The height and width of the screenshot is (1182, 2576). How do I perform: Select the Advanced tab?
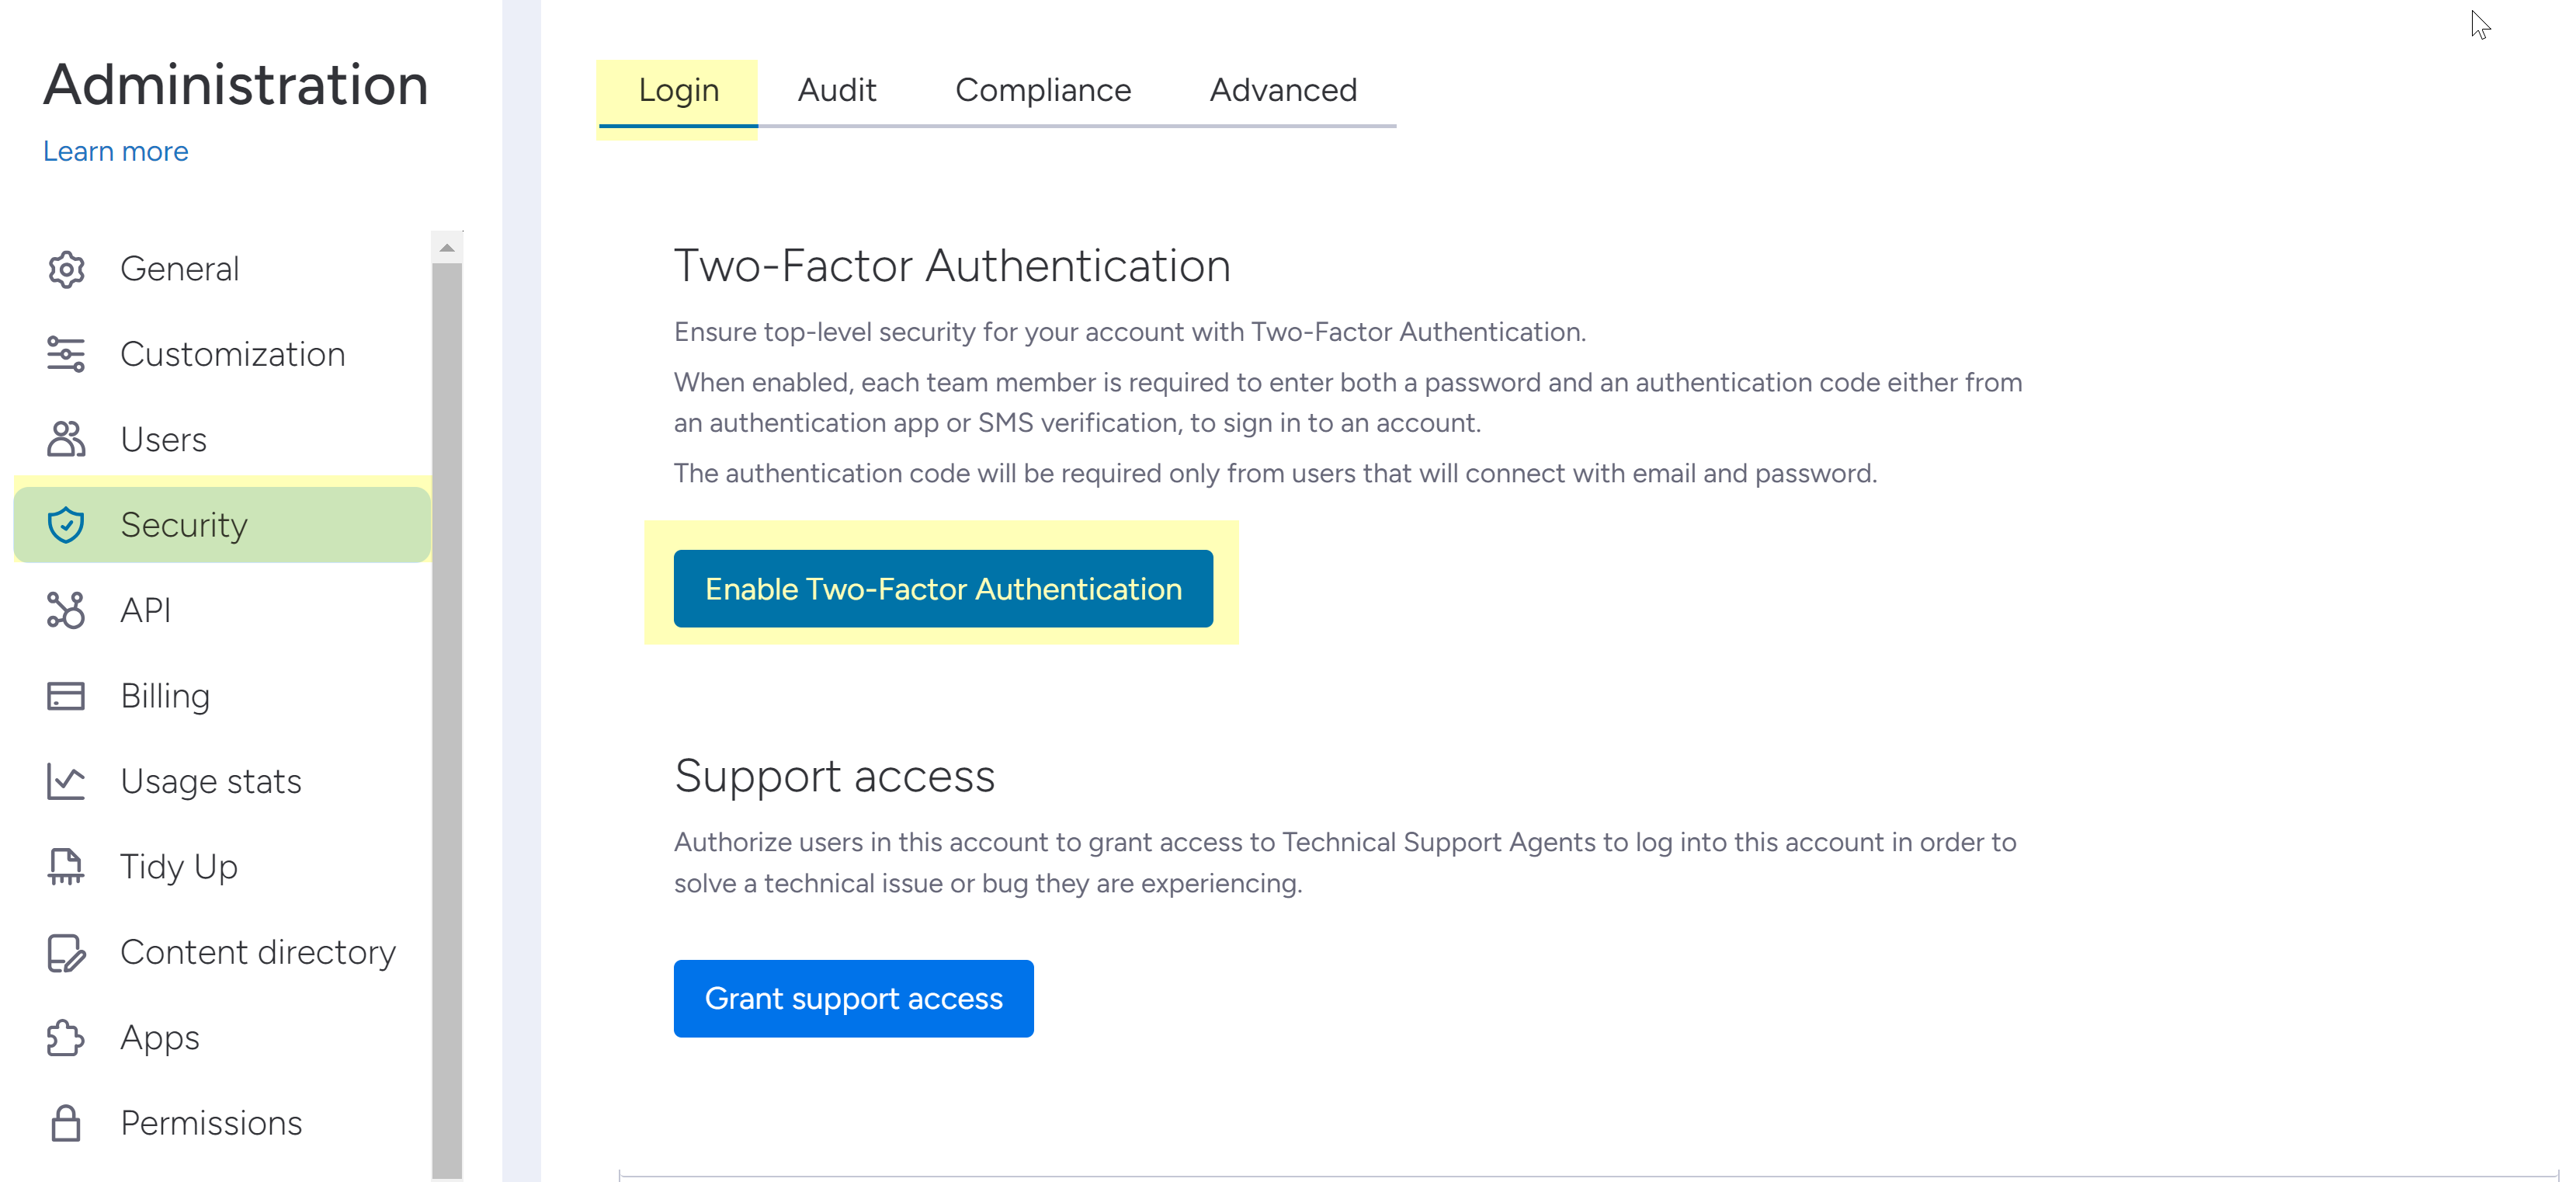[x=1283, y=90]
